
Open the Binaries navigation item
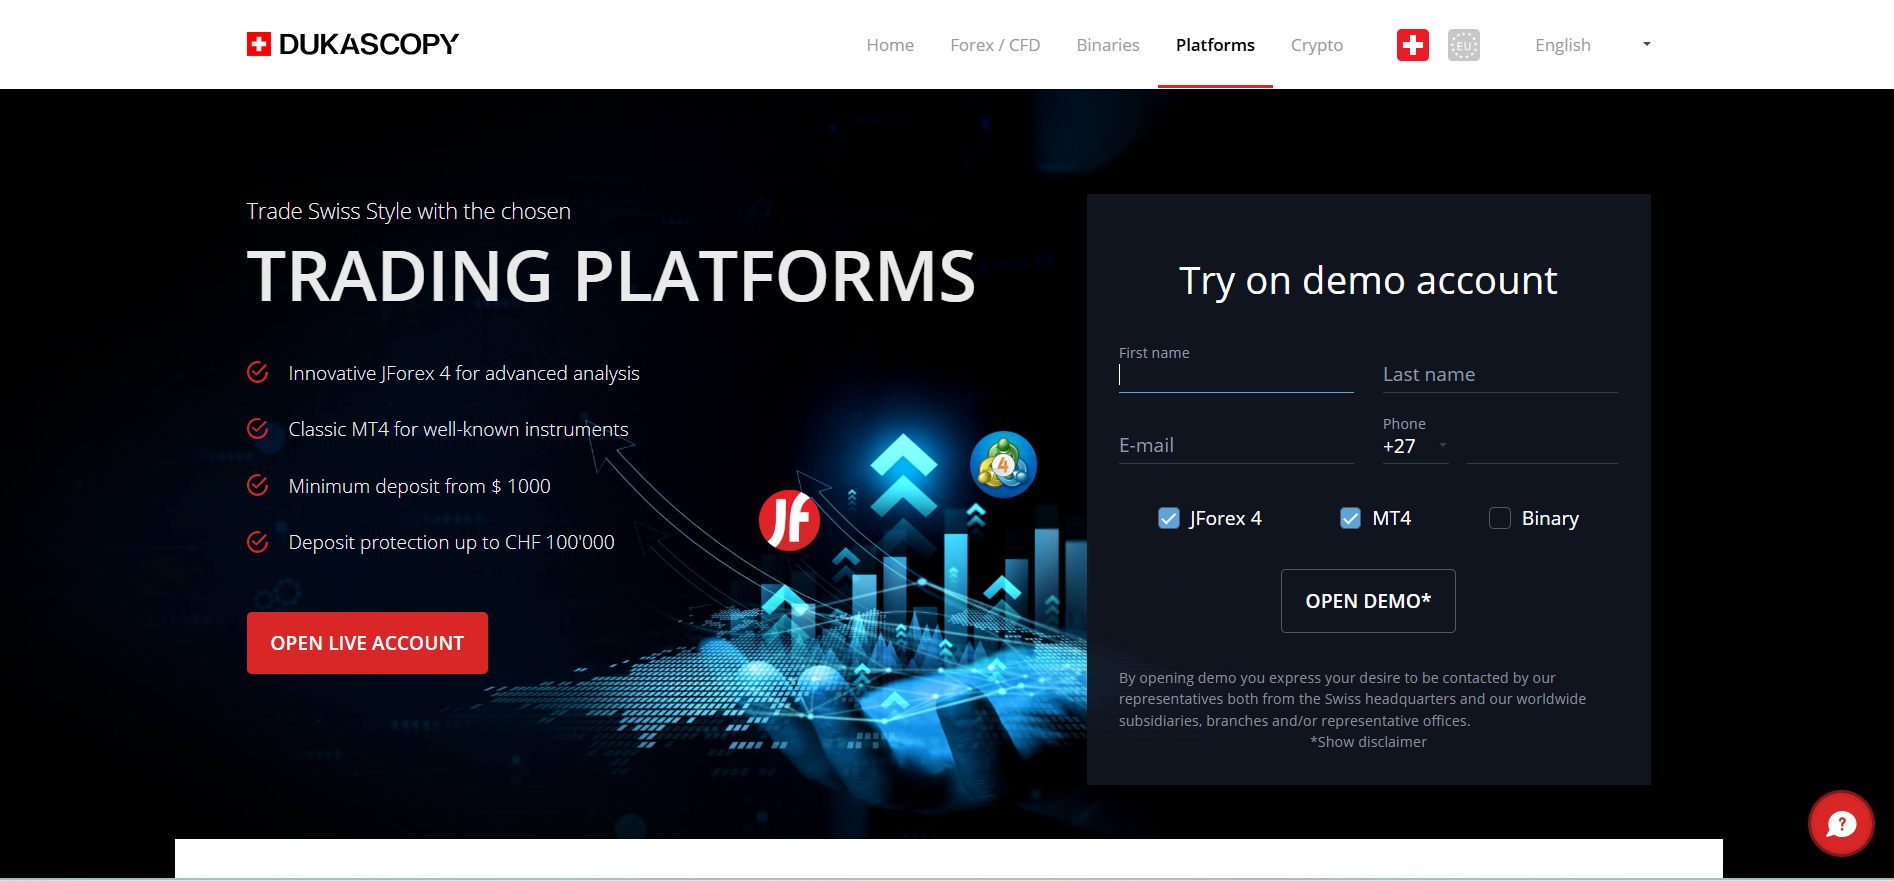1107,45
